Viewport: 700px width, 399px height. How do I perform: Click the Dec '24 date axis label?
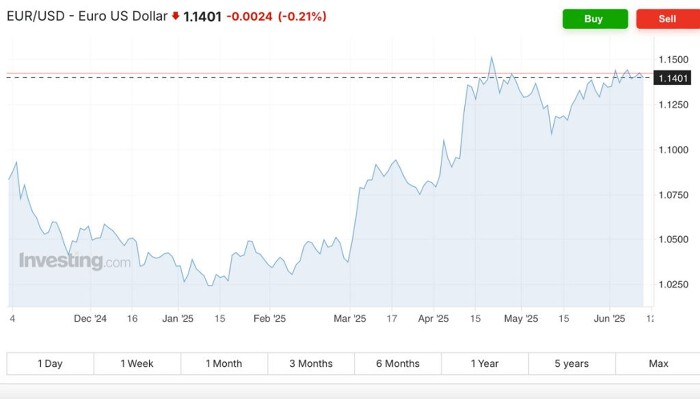coord(90,319)
